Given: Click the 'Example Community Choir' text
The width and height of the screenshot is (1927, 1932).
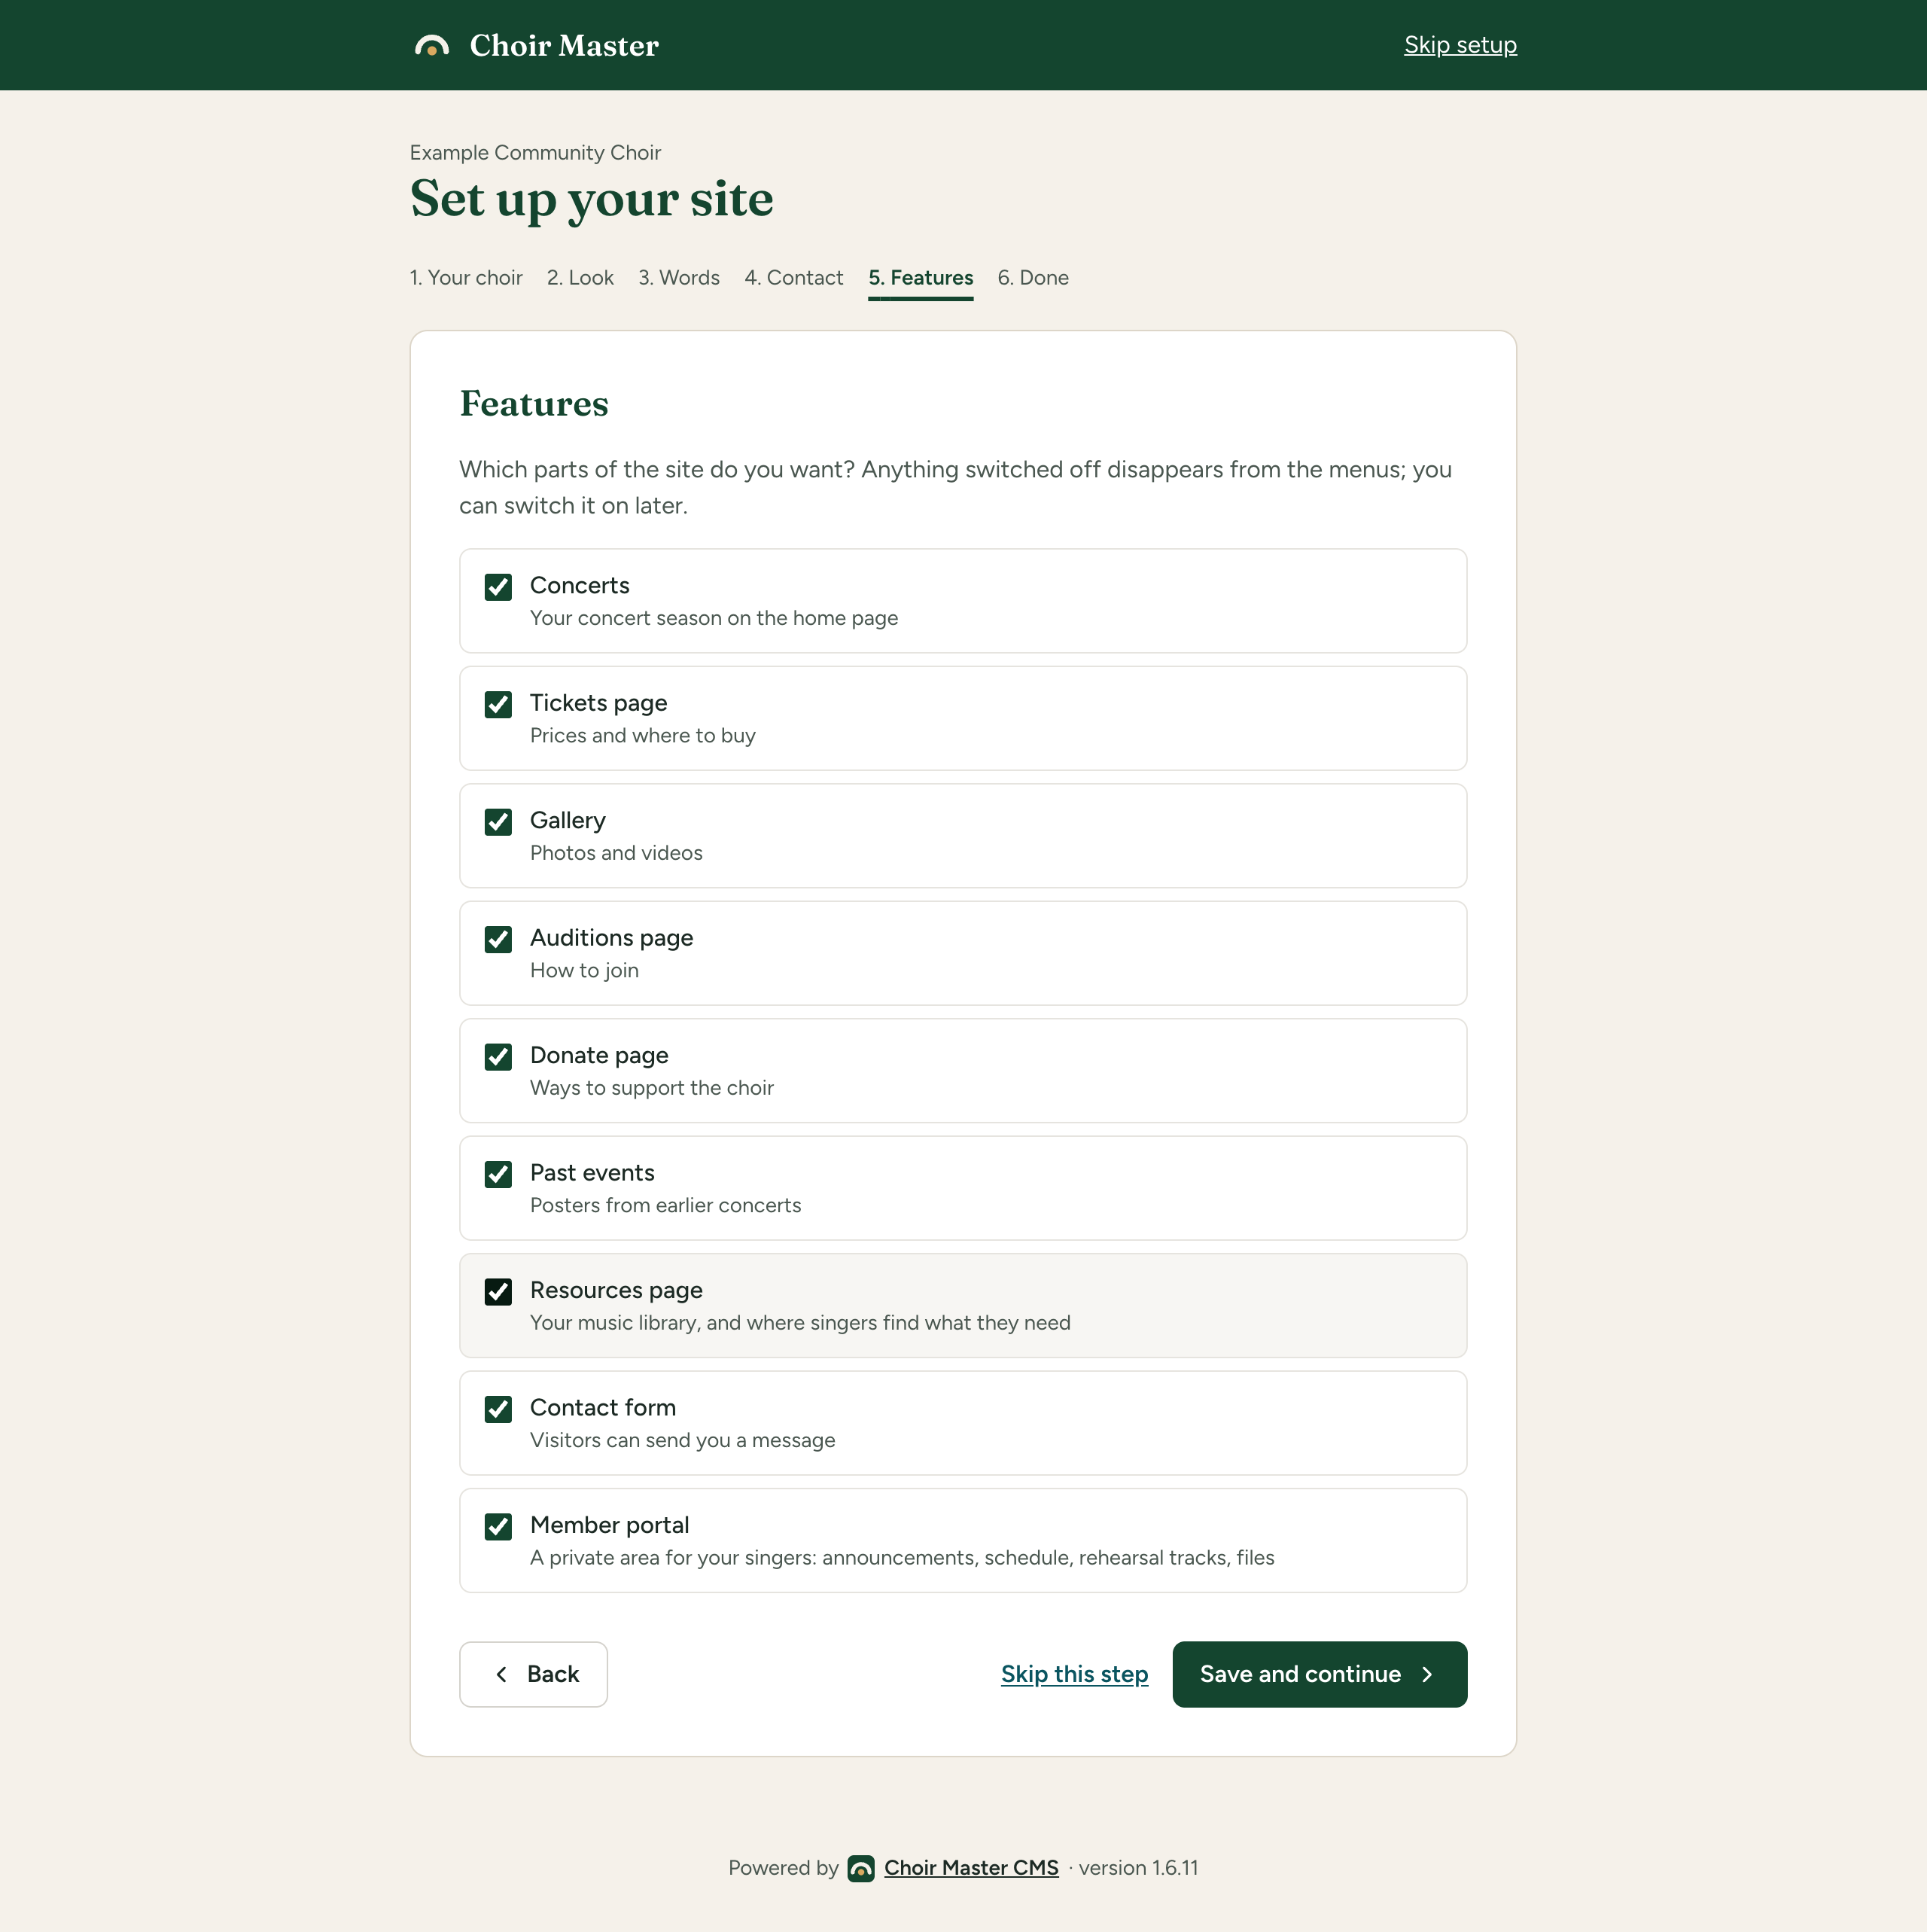Looking at the screenshot, I should pos(535,153).
